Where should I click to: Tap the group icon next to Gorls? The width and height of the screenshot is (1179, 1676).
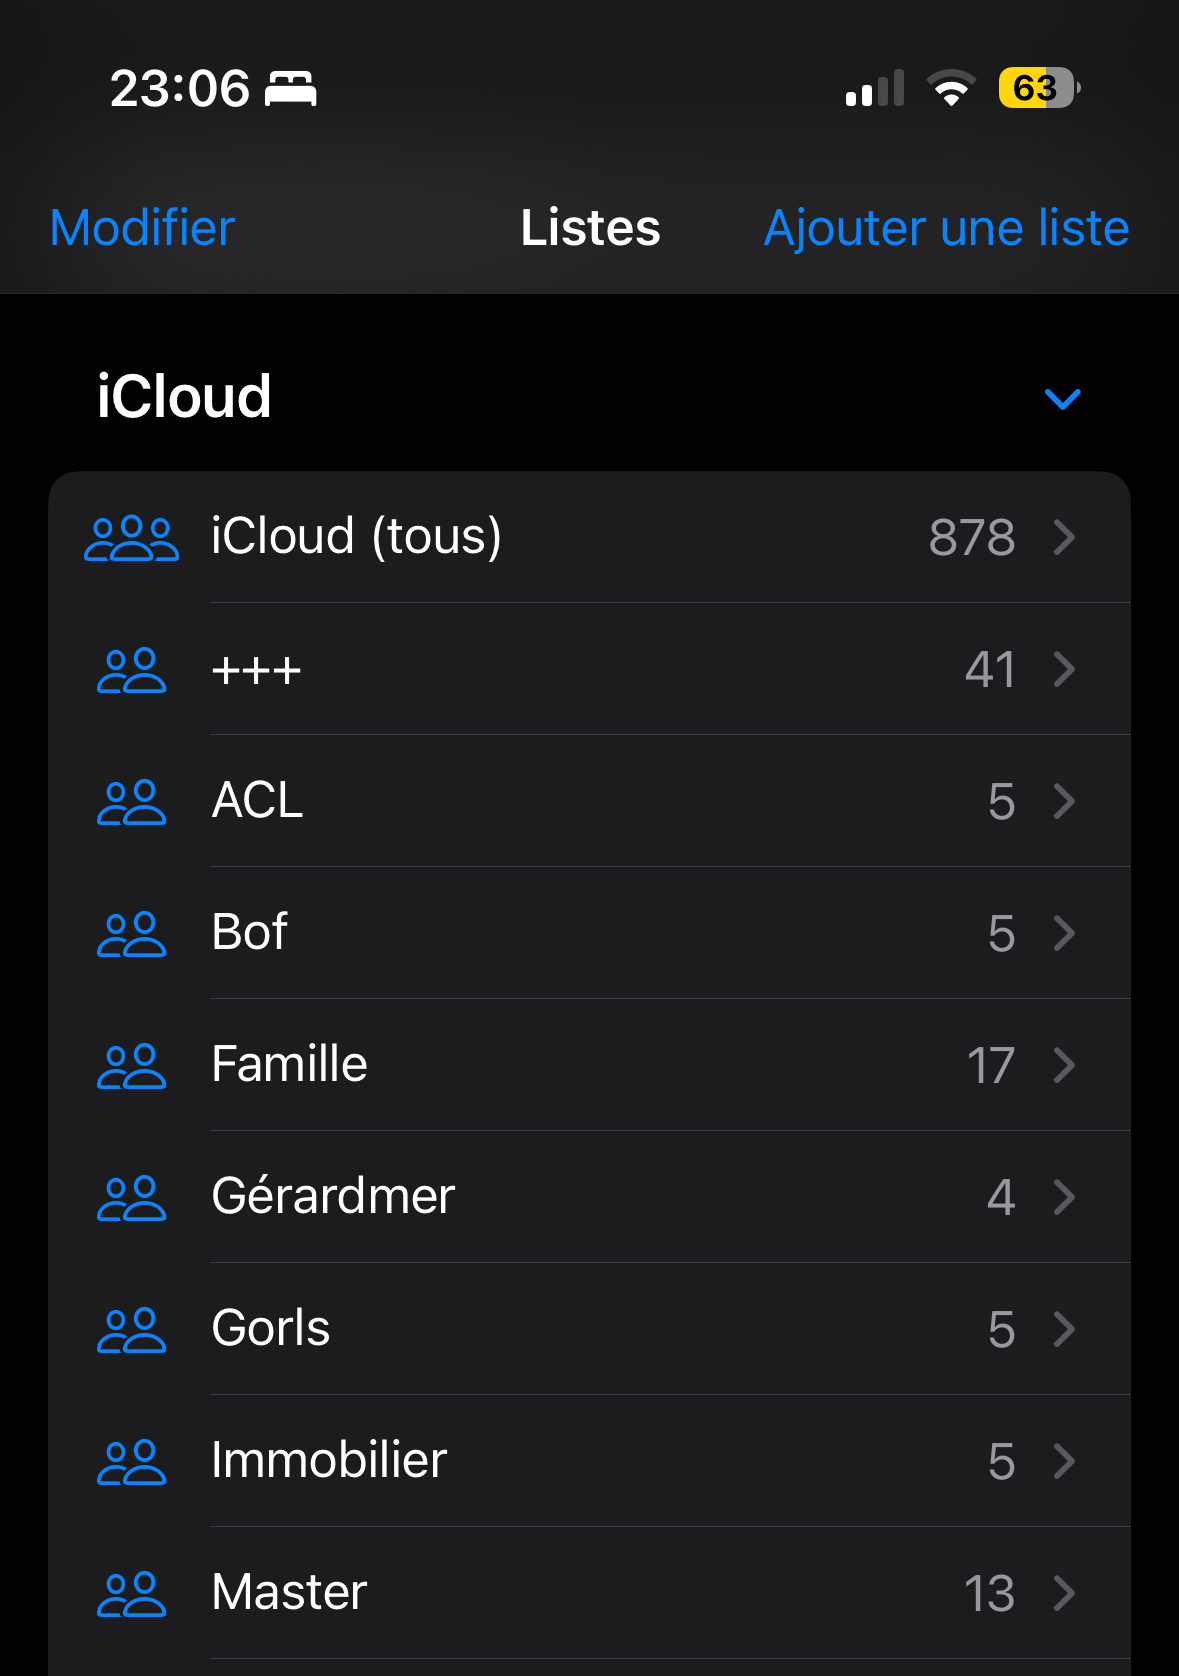click(131, 1330)
